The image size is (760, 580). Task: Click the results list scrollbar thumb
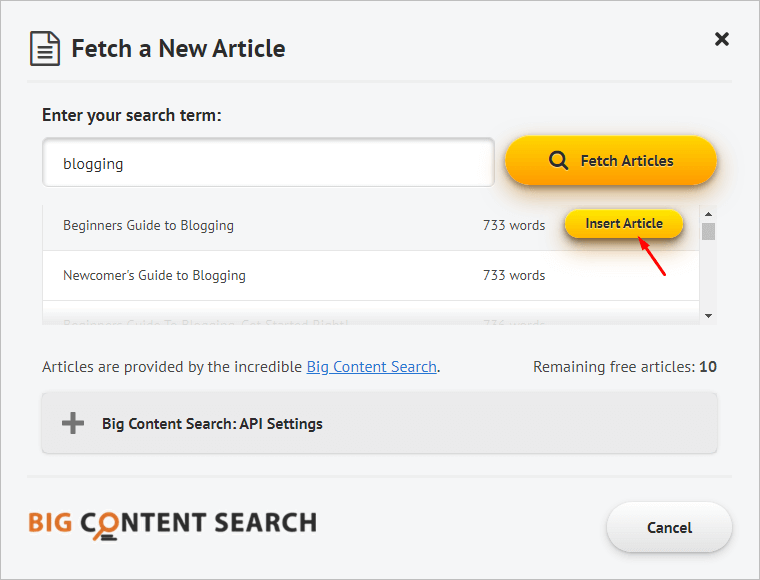coord(708,231)
